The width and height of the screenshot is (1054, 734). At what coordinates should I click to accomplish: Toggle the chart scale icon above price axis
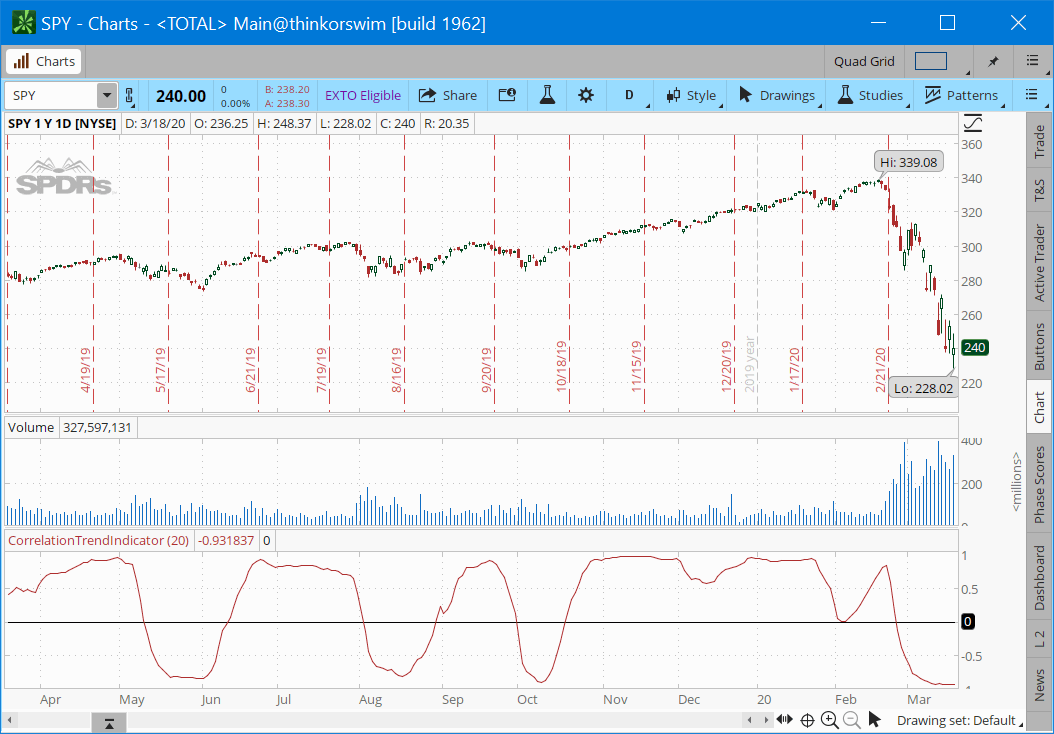[973, 123]
